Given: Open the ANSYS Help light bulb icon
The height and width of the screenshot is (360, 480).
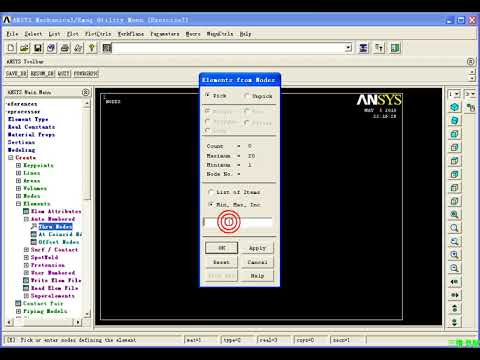Looking at the screenshot, I should point(92,48).
